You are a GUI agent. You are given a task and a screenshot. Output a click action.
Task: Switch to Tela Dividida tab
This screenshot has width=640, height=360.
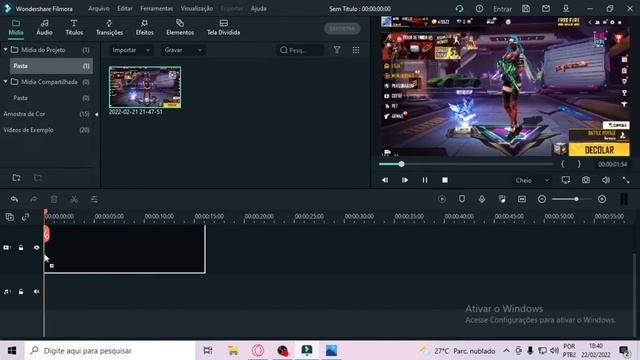coord(223,27)
